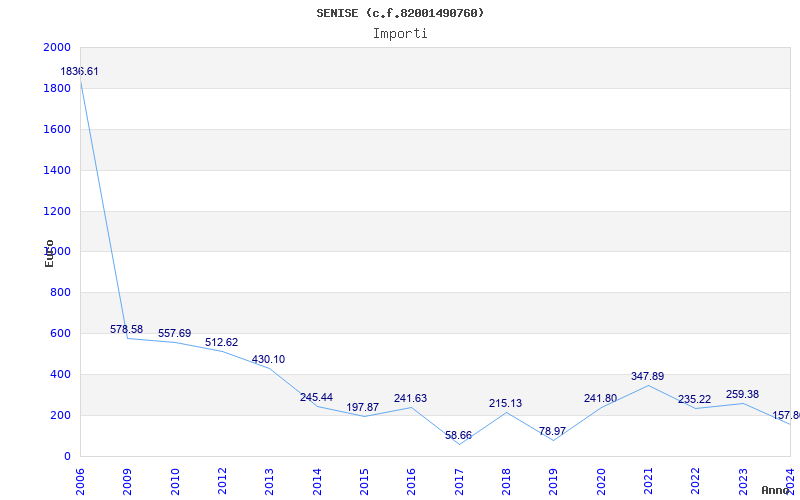Click the 2023 year axis label
Image resolution: width=800 pixels, height=500 pixels.
(743, 482)
